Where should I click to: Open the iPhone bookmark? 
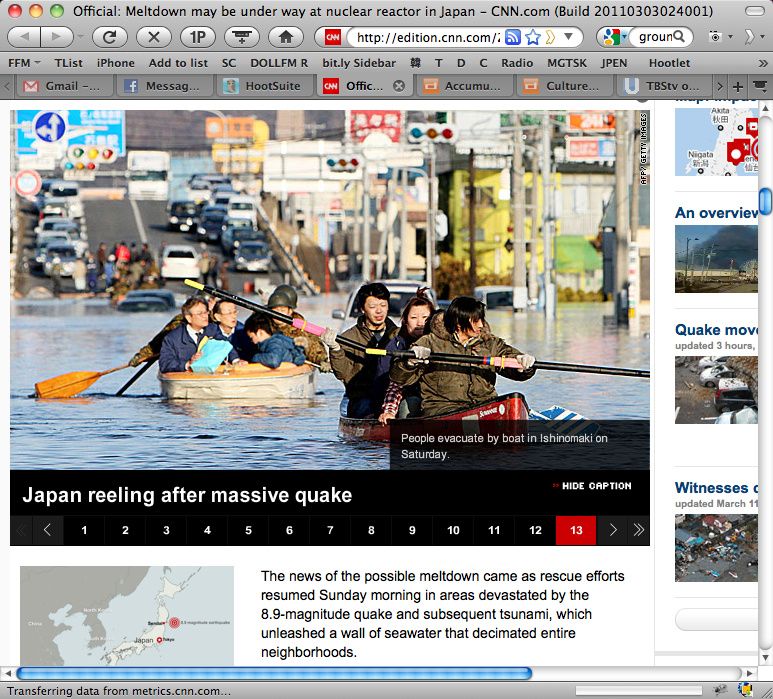(115, 63)
